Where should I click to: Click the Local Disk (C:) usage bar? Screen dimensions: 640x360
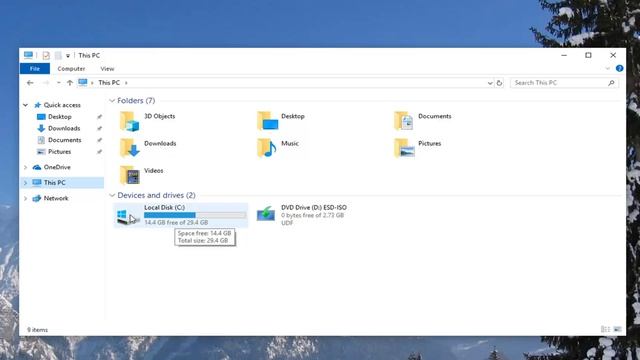pos(195,215)
